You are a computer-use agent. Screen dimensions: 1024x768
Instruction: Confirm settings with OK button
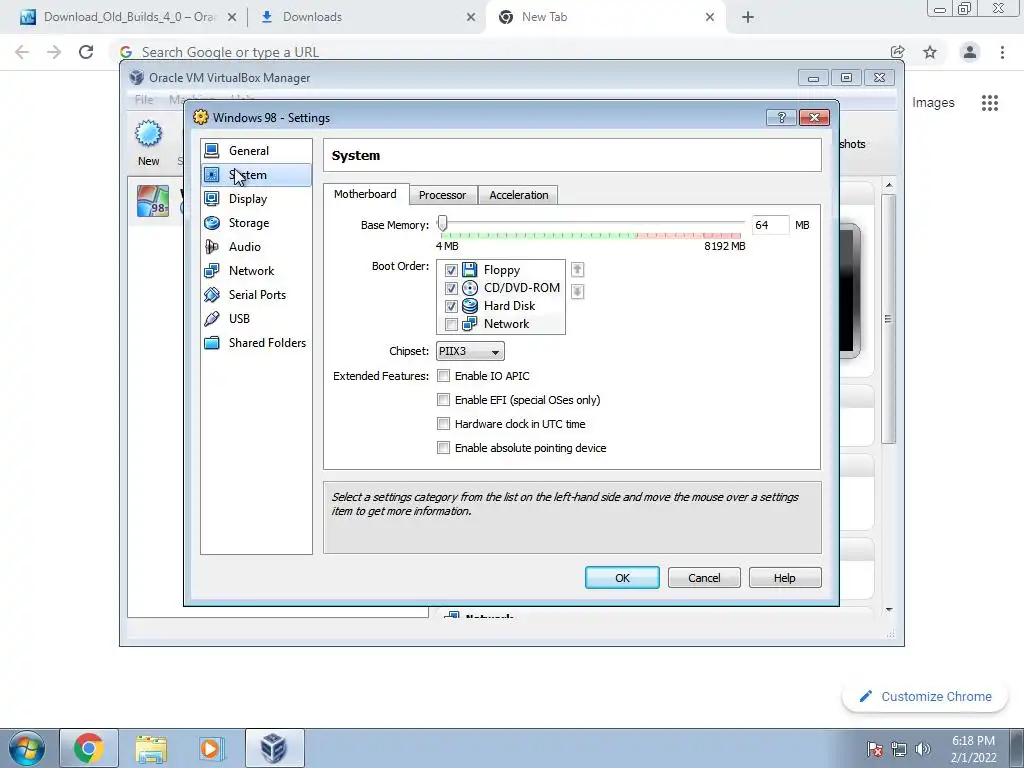(622, 578)
